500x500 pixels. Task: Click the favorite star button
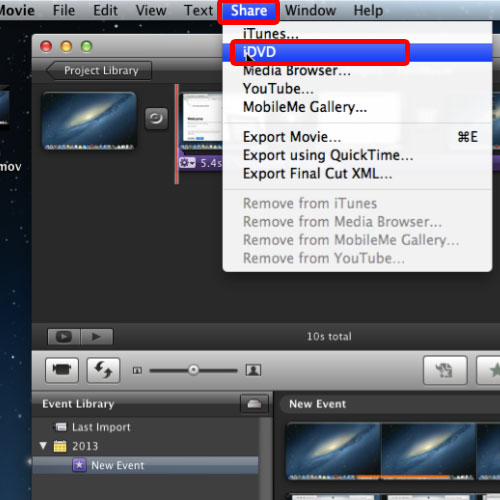(x=489, y=370)
